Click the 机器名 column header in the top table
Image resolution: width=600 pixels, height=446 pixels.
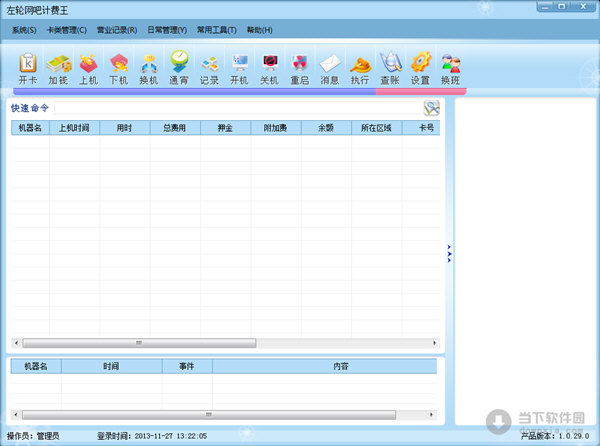coord(30,128)
